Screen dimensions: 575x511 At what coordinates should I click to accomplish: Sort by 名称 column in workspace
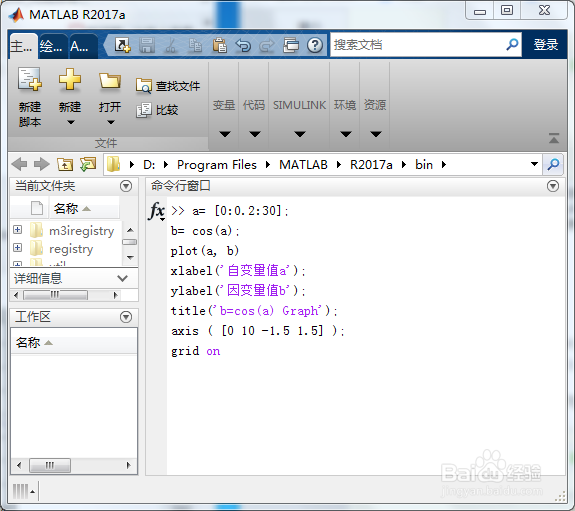tap(74, 343)
